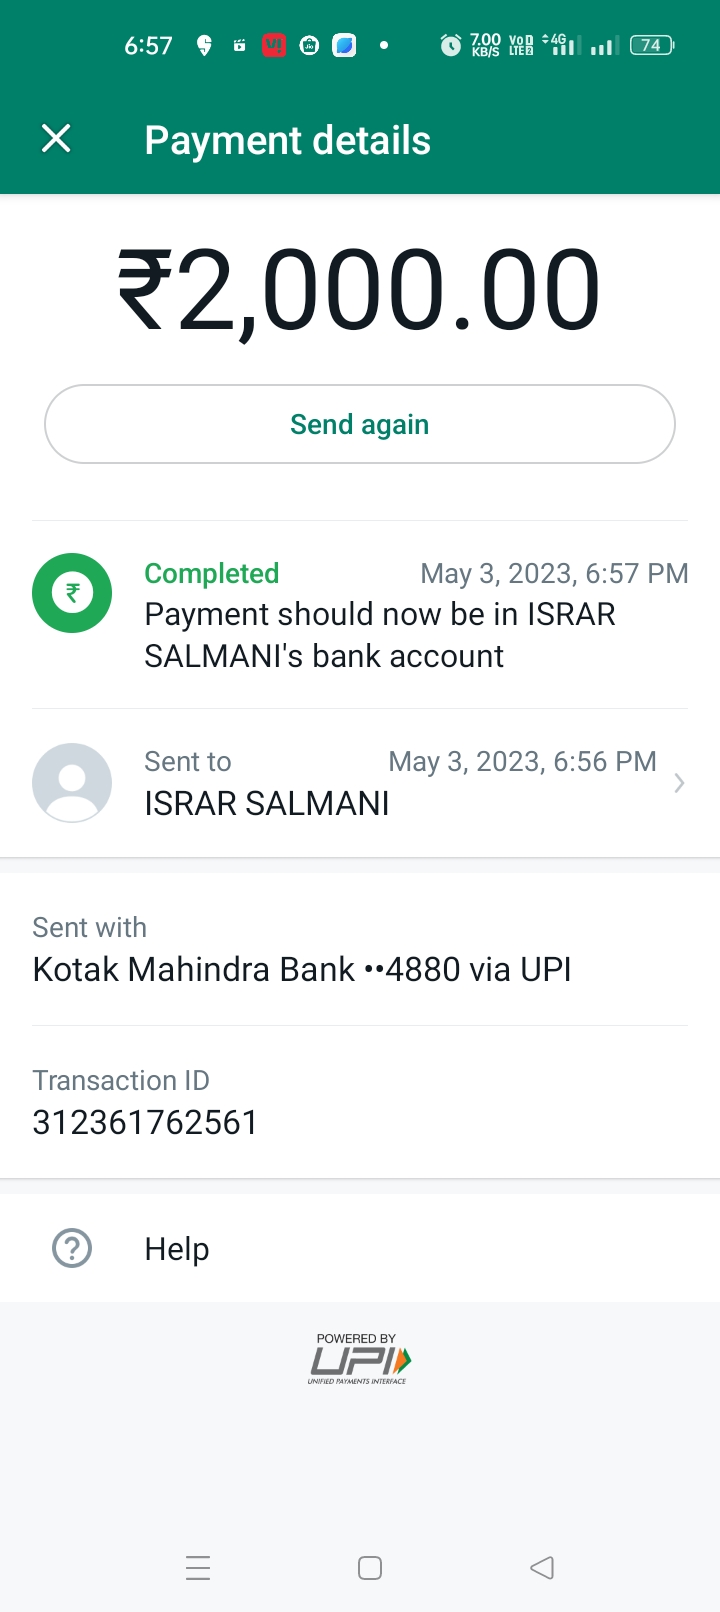The image size is (720, 1612).
Task: Tap the green rupee Completed status icon
Action: 72,593
